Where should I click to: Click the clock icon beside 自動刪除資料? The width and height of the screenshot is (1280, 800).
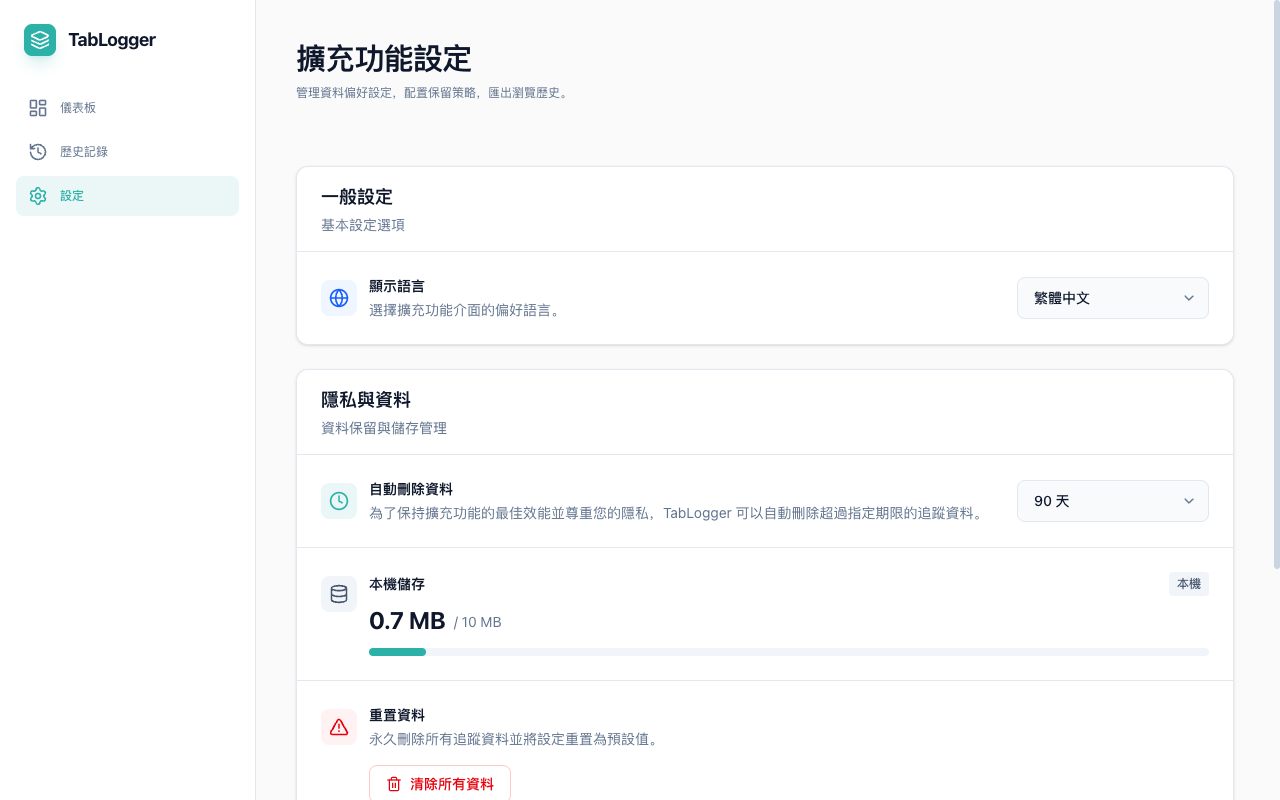(339, 500)
